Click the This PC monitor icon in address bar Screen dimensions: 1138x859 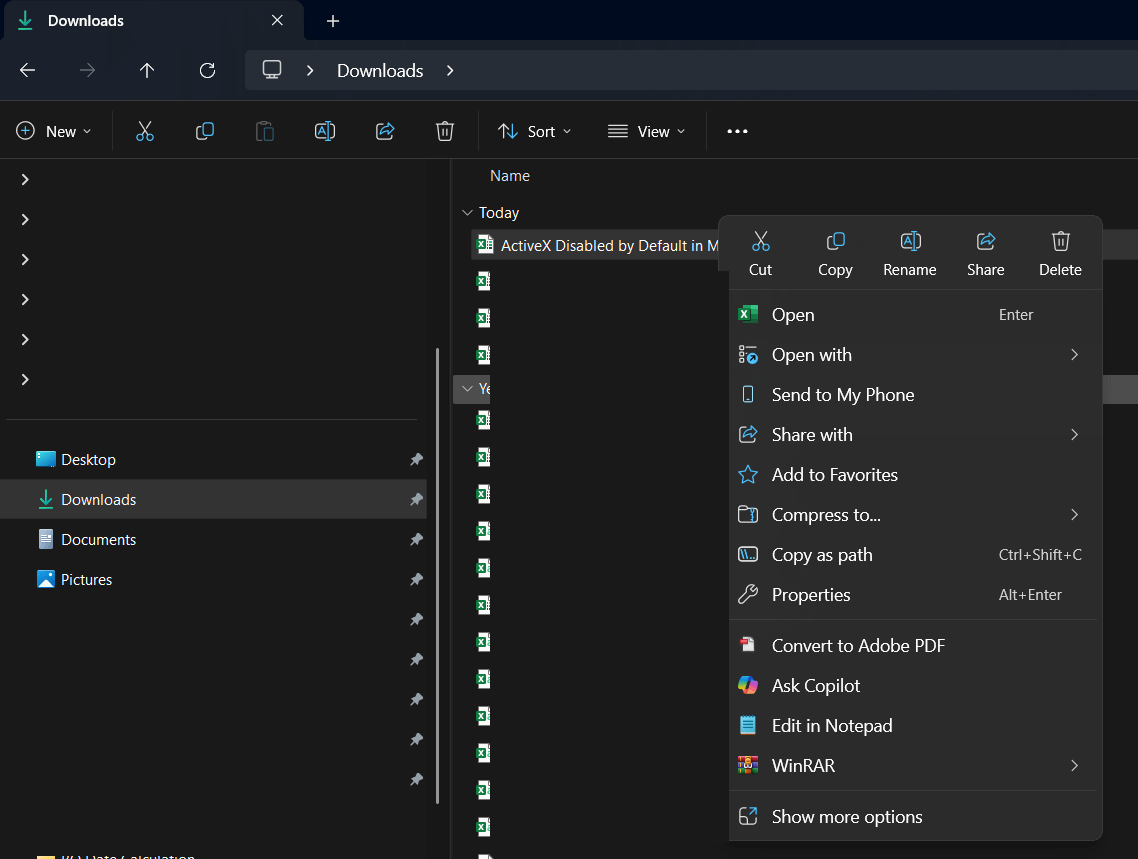pyautogui.click(x=272, y=70)
